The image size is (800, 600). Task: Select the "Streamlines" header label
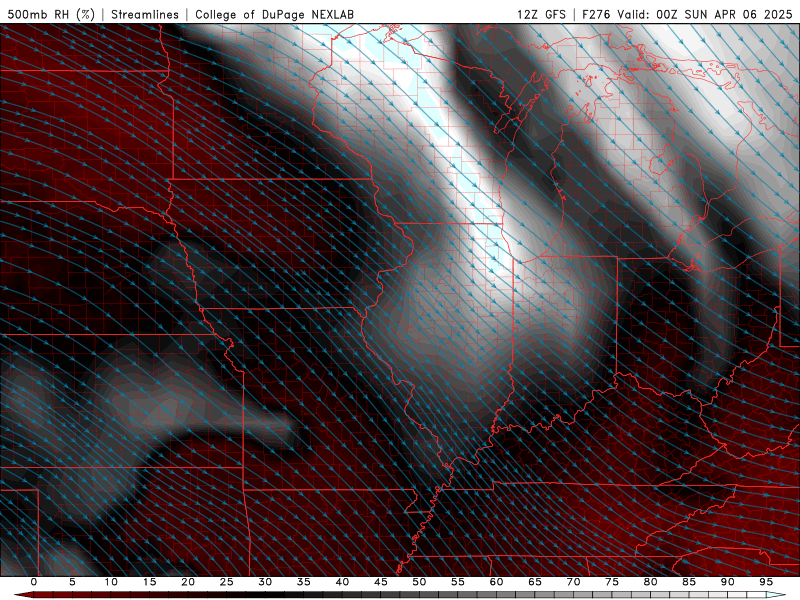pyautogui.click(x=145, y=14)
